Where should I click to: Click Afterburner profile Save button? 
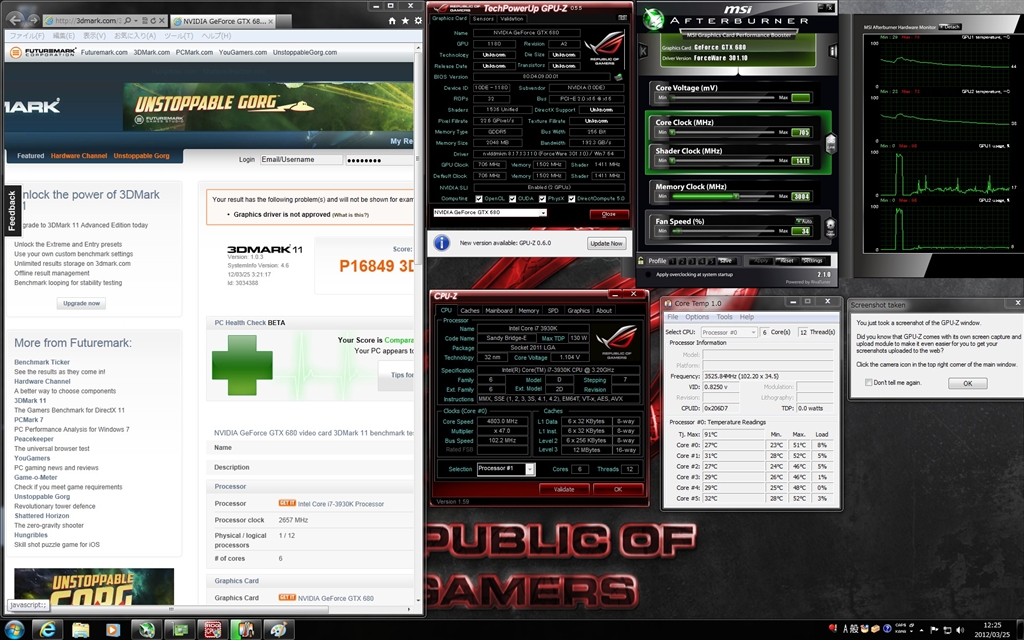pos(727,261)
